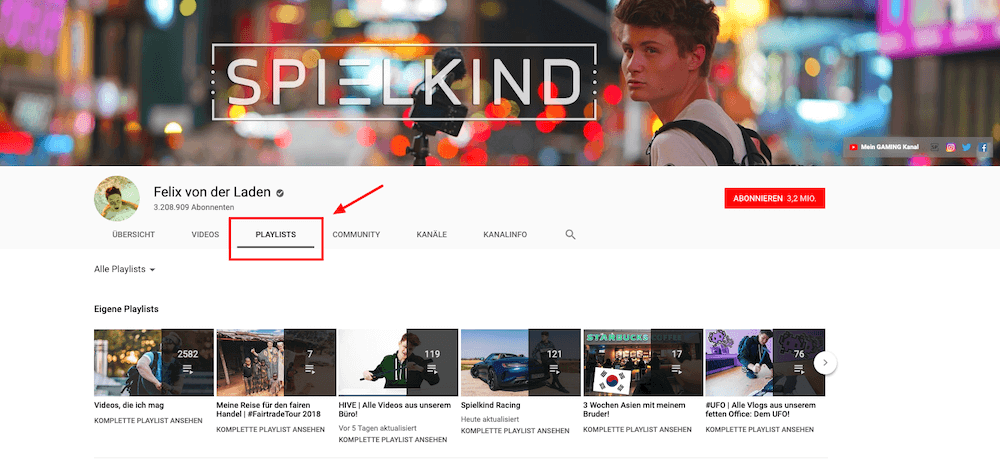Open the Spielkind Racing playlist thumbnail
This screenshot has height=465, width=1000.
click(520, 363)
